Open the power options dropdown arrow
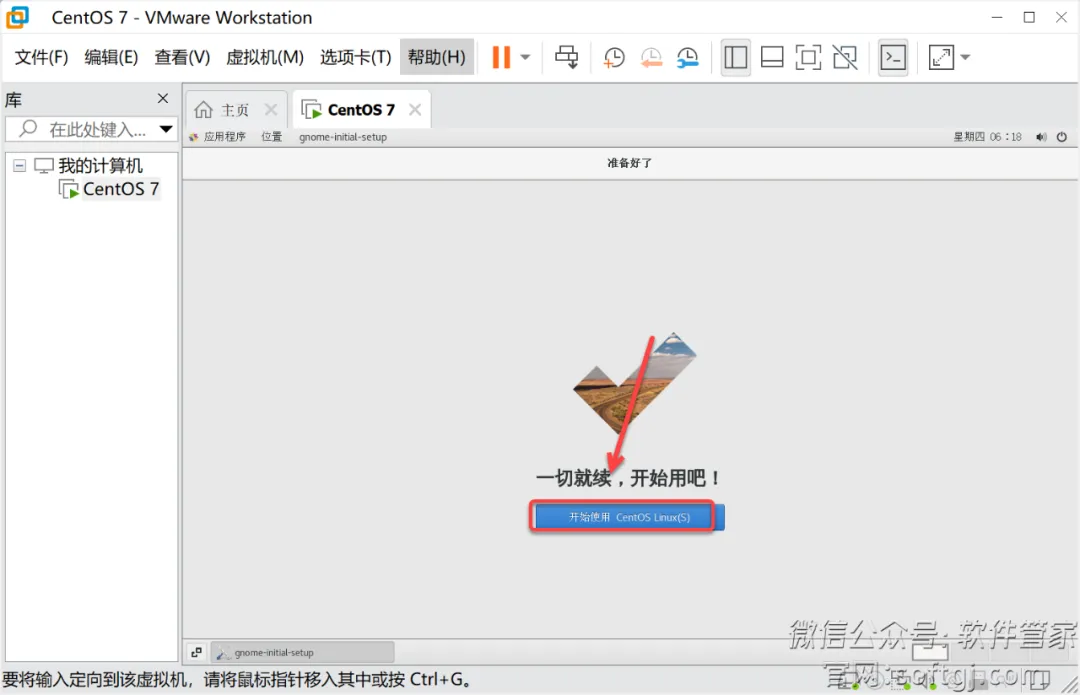Screen dimensions: 1080x695 (x=526, y=57)
